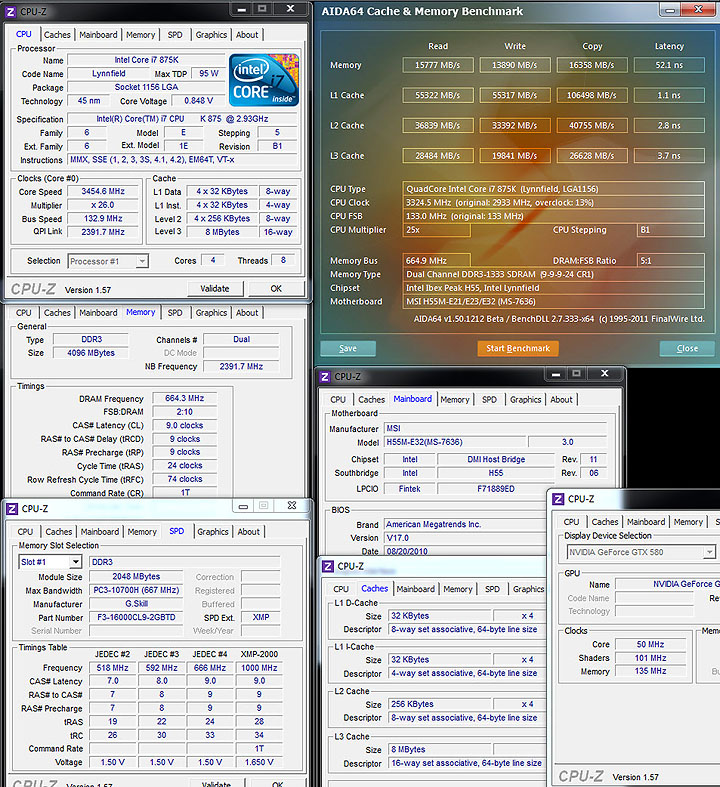The width and height of the screenshot is (720, 787).
Task: Click the Start Benchmark button
Action: tap(518, 348)
